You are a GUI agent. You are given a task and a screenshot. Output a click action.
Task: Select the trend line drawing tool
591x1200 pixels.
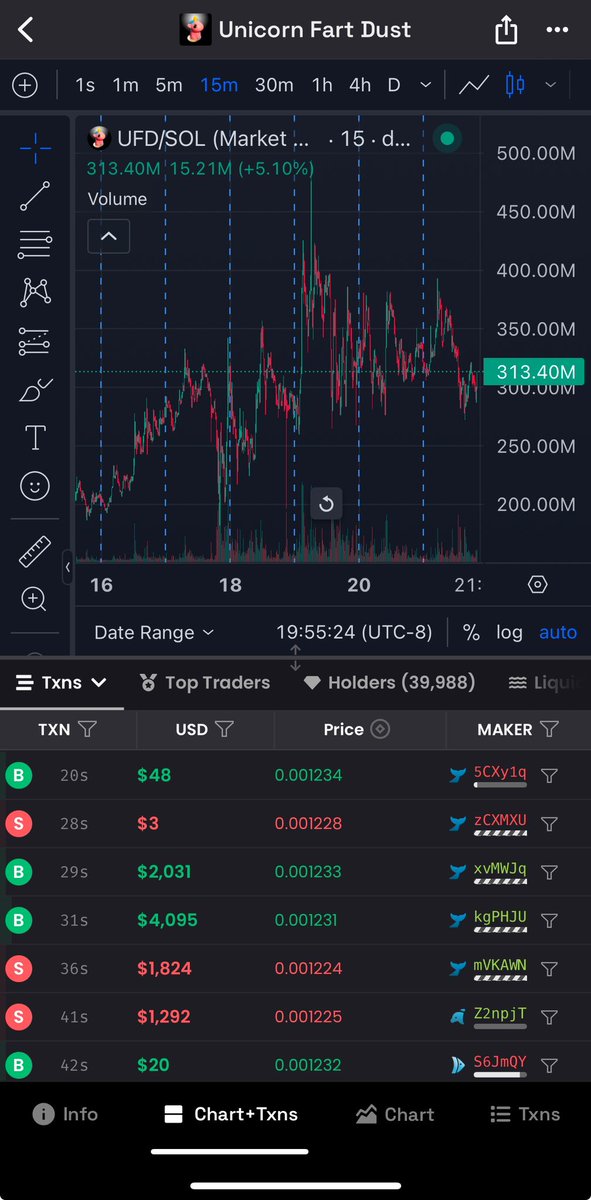click(x=36, y=197)
